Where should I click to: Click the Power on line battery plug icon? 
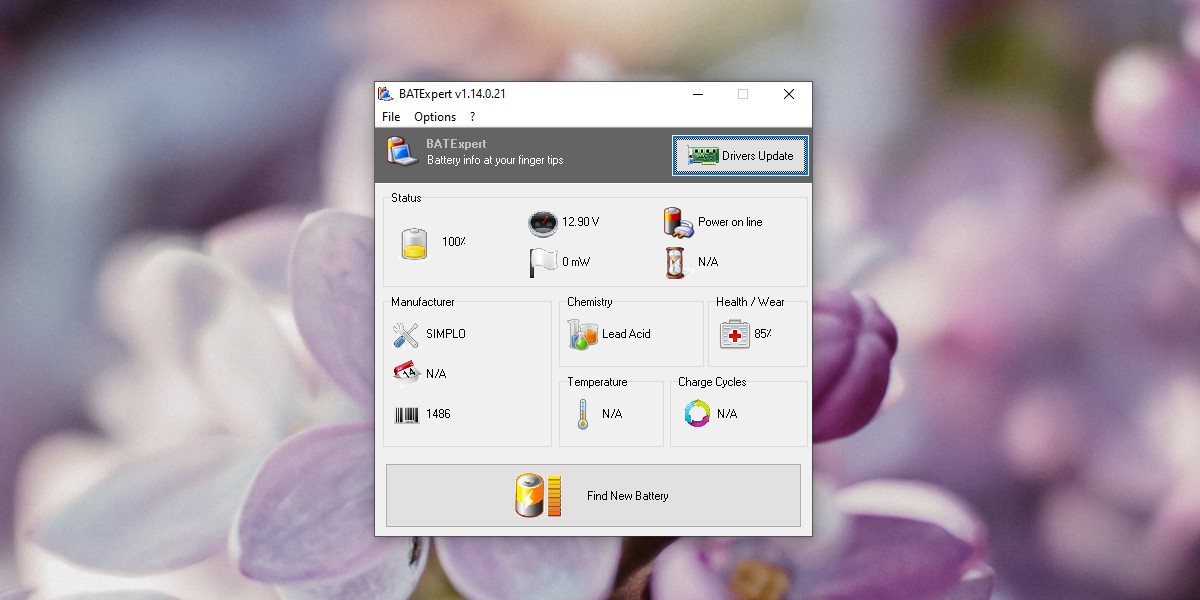pos(678,222)
